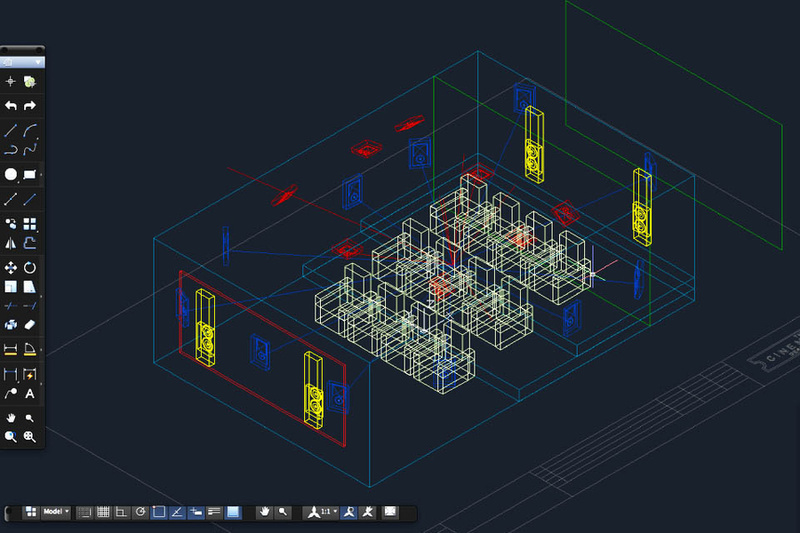This screenshot has height=533, width=800.
Task: Toggle Snap Mode in status bar
Action: click(85, 512)
